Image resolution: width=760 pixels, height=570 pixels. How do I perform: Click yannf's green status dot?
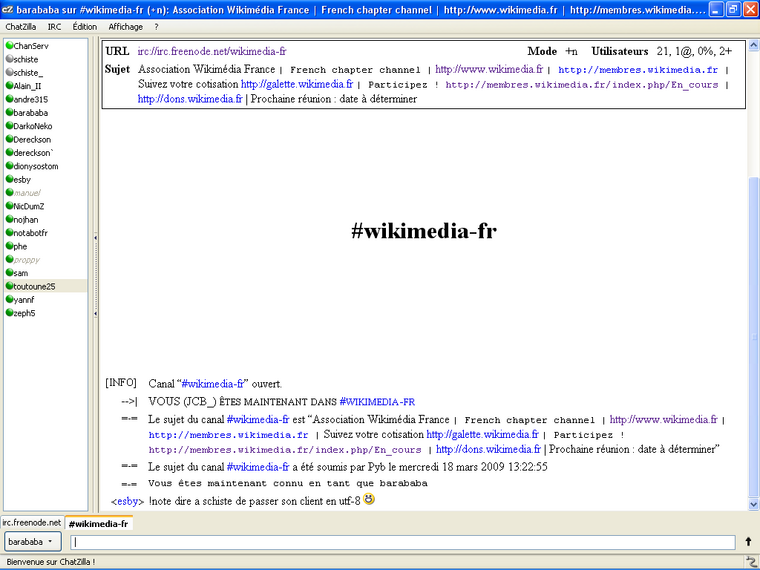[9, 299]
